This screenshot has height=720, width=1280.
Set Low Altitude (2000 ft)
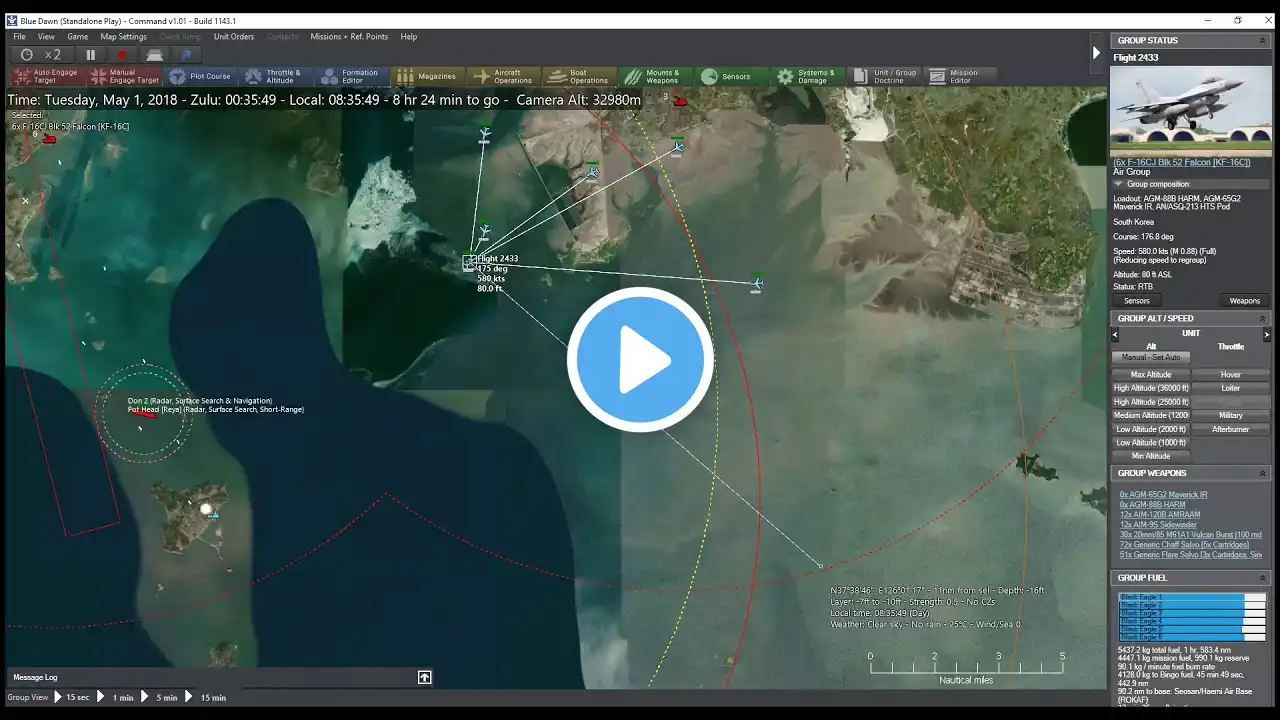(1151, 429)
